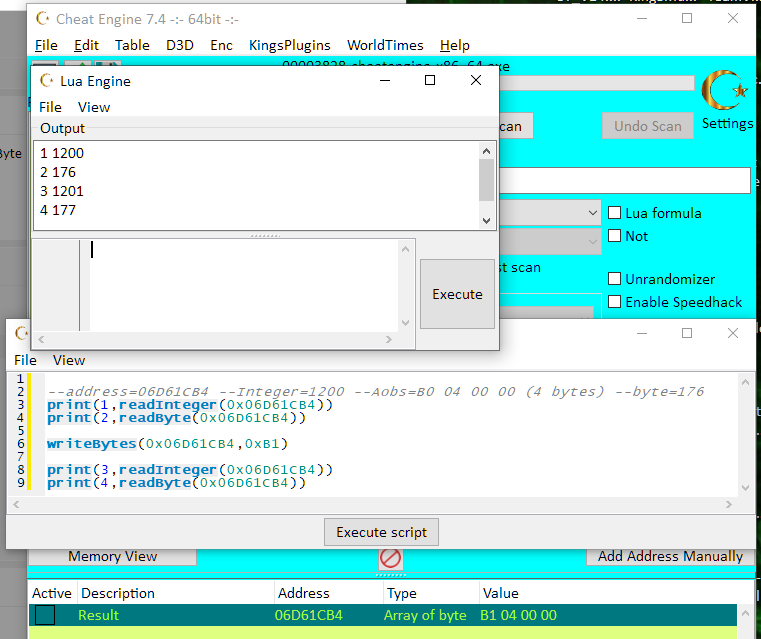Close the Lua Engine window
The image size is (761, 639).
click(x=476, y=81)
